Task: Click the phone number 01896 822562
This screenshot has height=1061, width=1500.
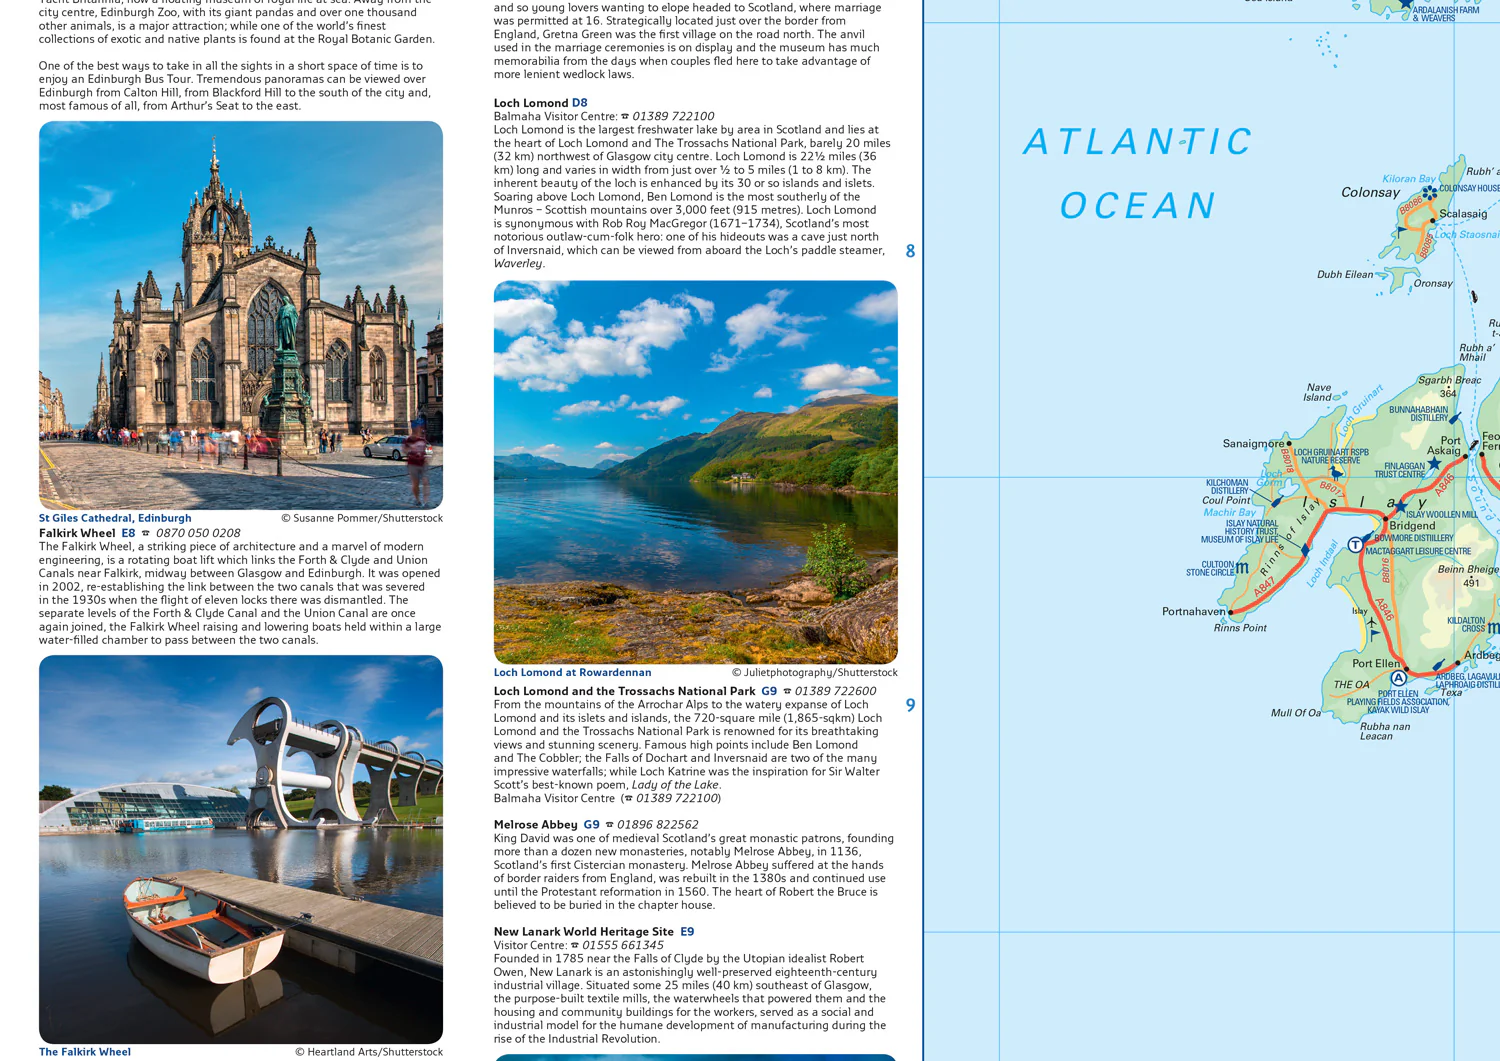Action: coord(658,825)
